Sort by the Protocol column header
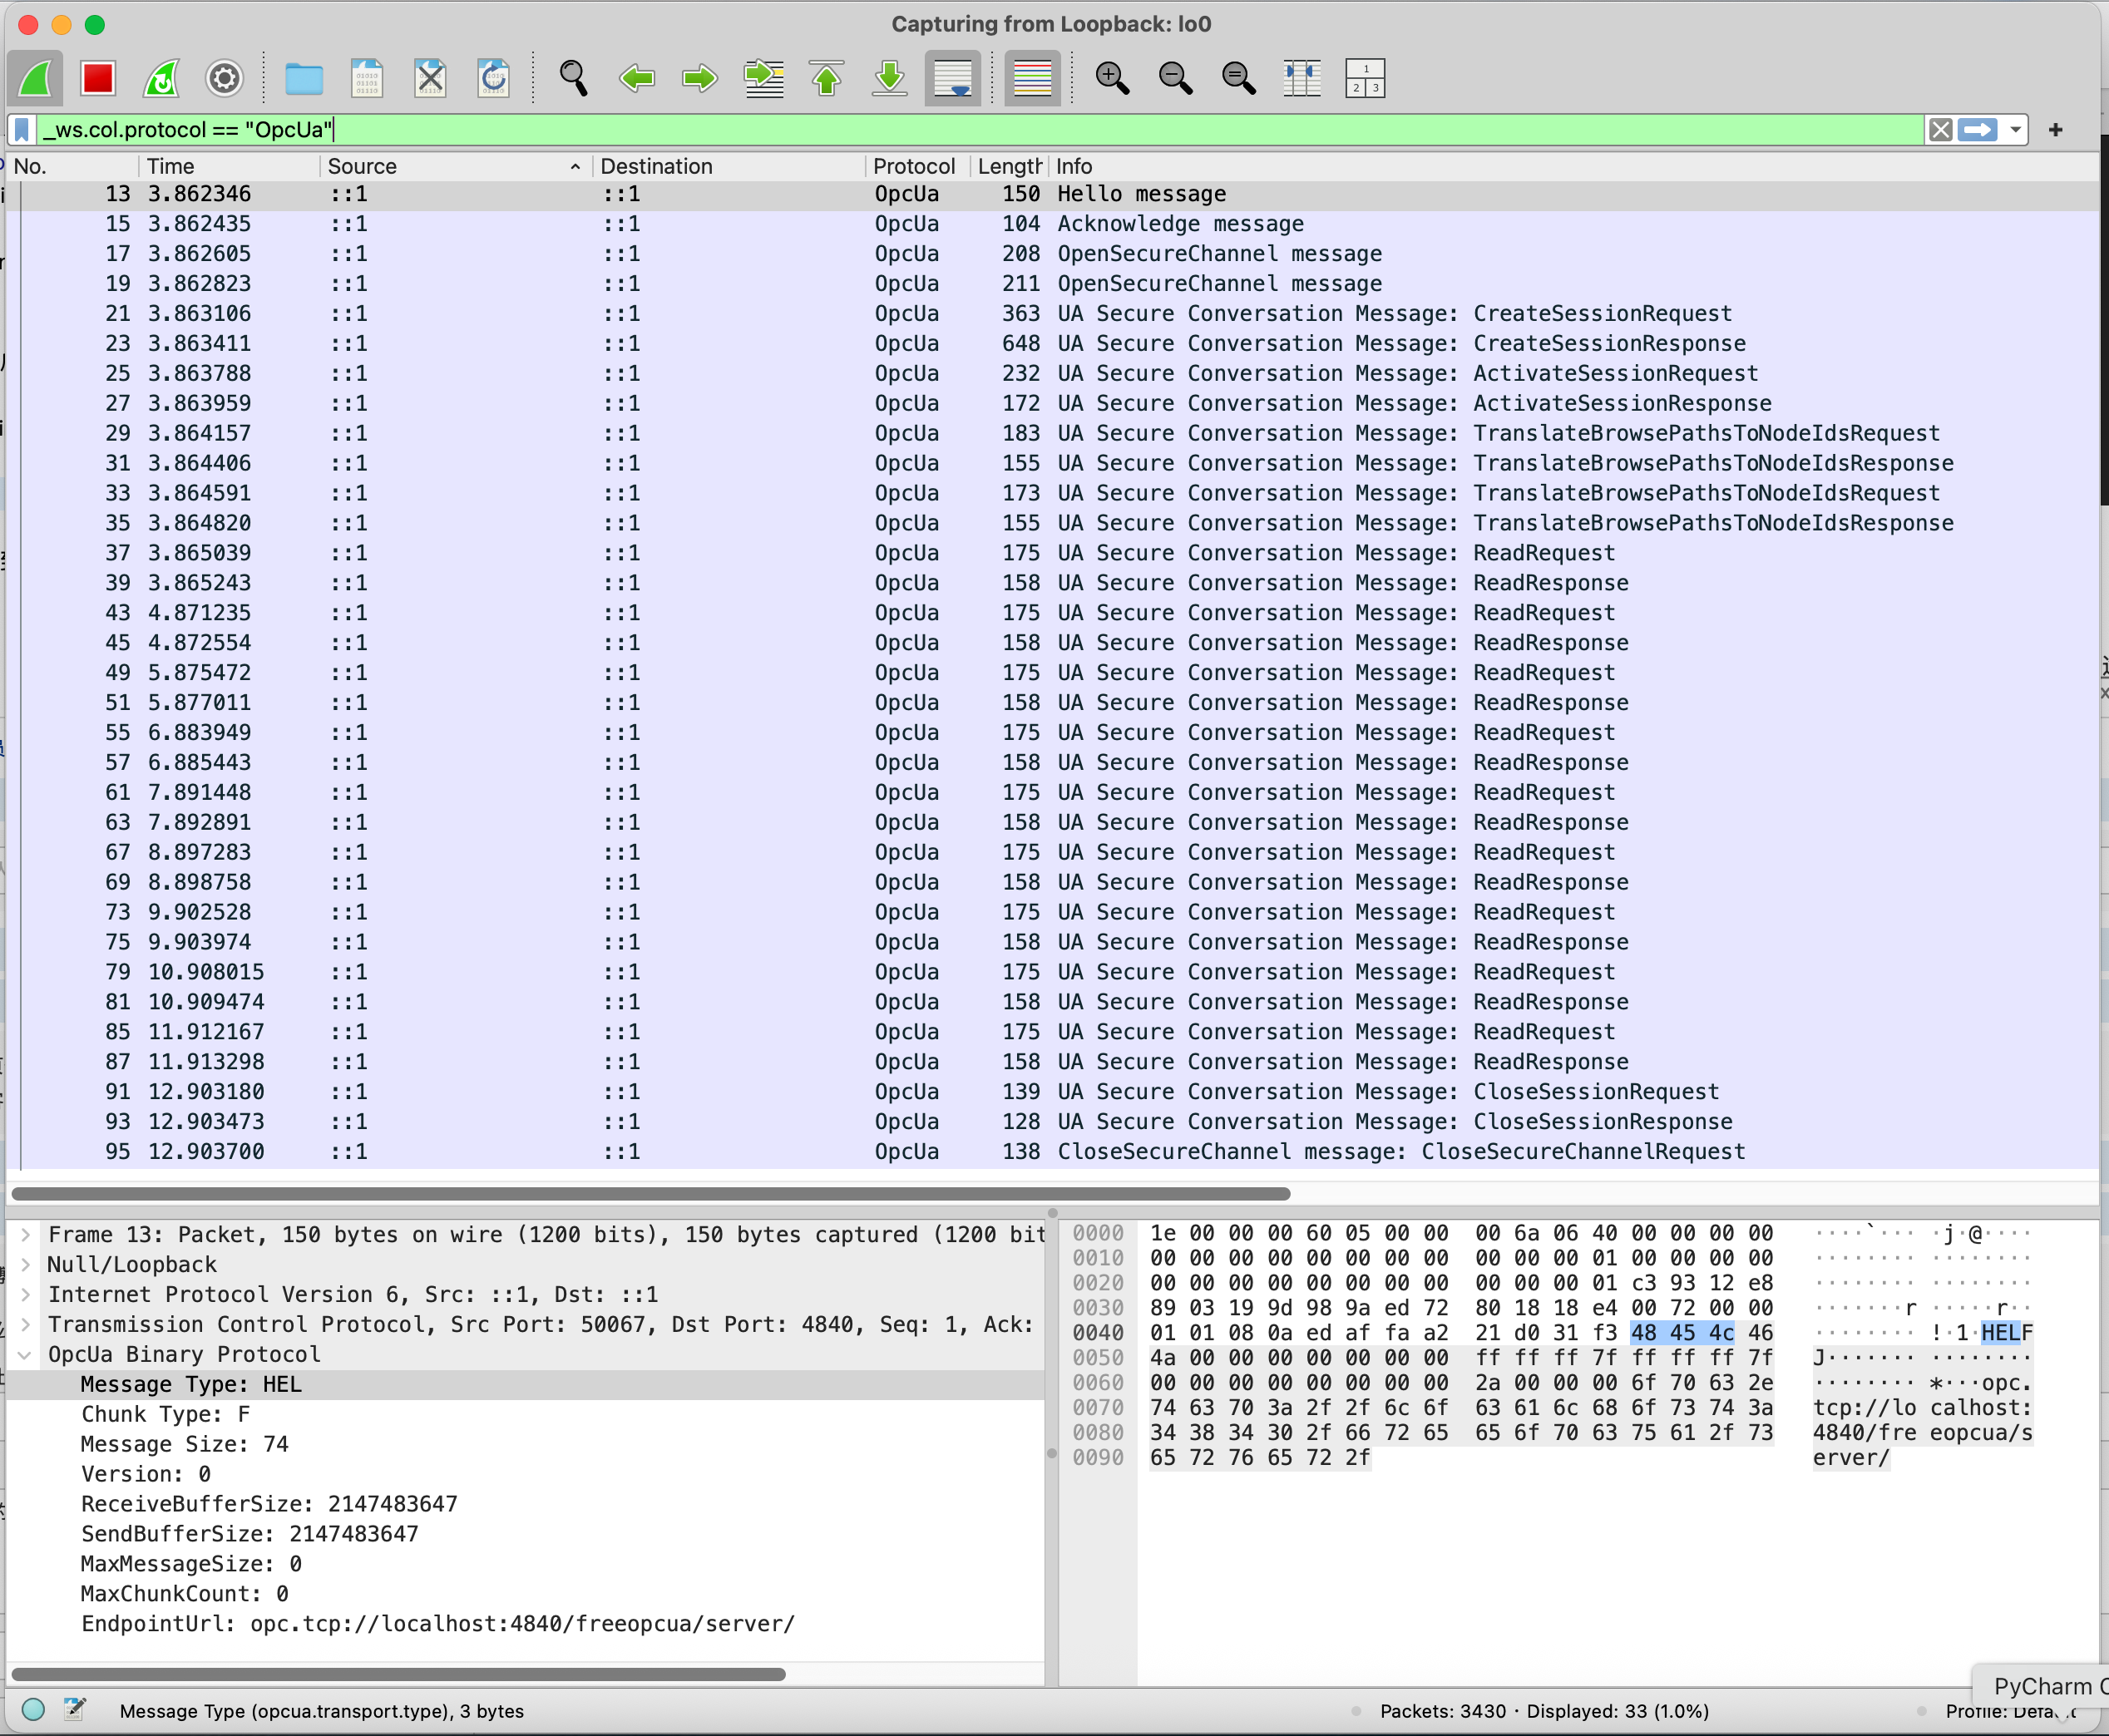Screen dimensions: 2109x1736 pyautogui.click(x=913, y=166)
